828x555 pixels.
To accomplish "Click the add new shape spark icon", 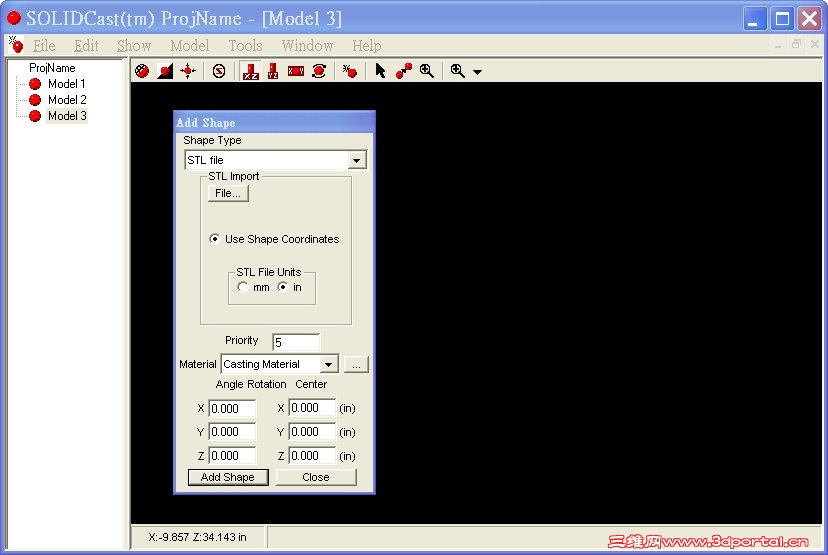I will pyautogui.click(x=350, y=71).
